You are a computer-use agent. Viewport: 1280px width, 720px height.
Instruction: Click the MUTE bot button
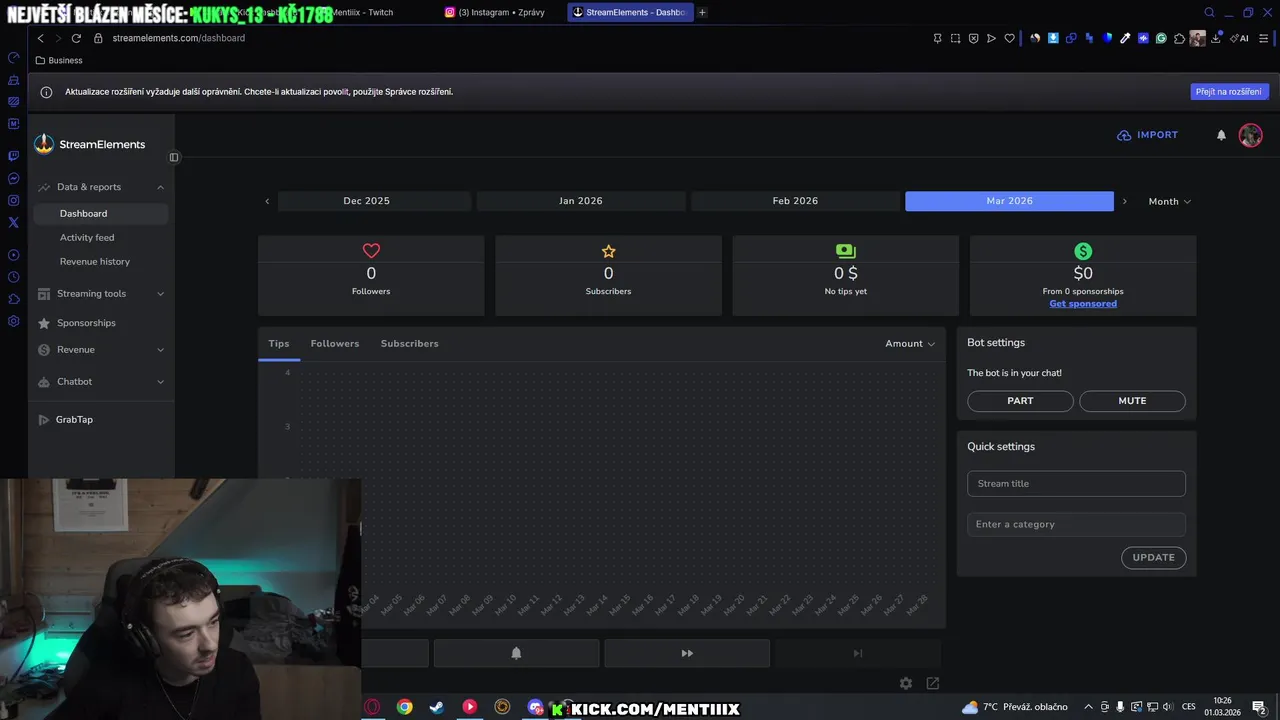tap(1132, 401)
